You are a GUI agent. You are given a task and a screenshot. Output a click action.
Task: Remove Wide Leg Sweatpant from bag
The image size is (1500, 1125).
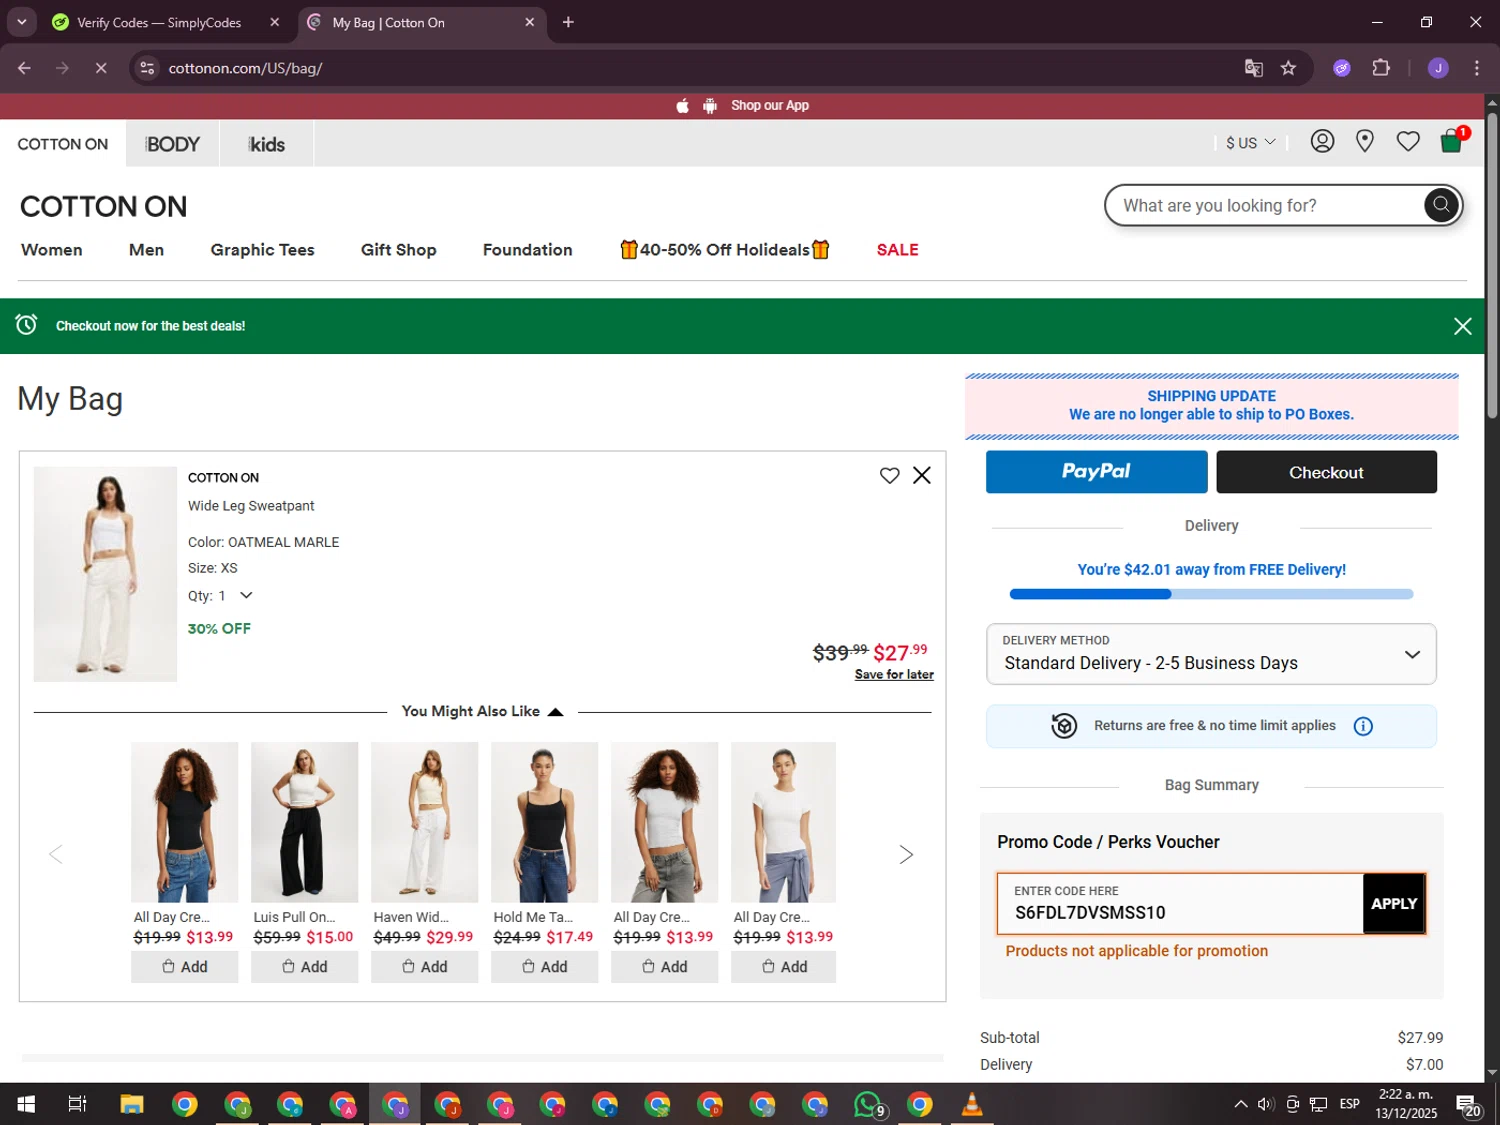point(922,476)
